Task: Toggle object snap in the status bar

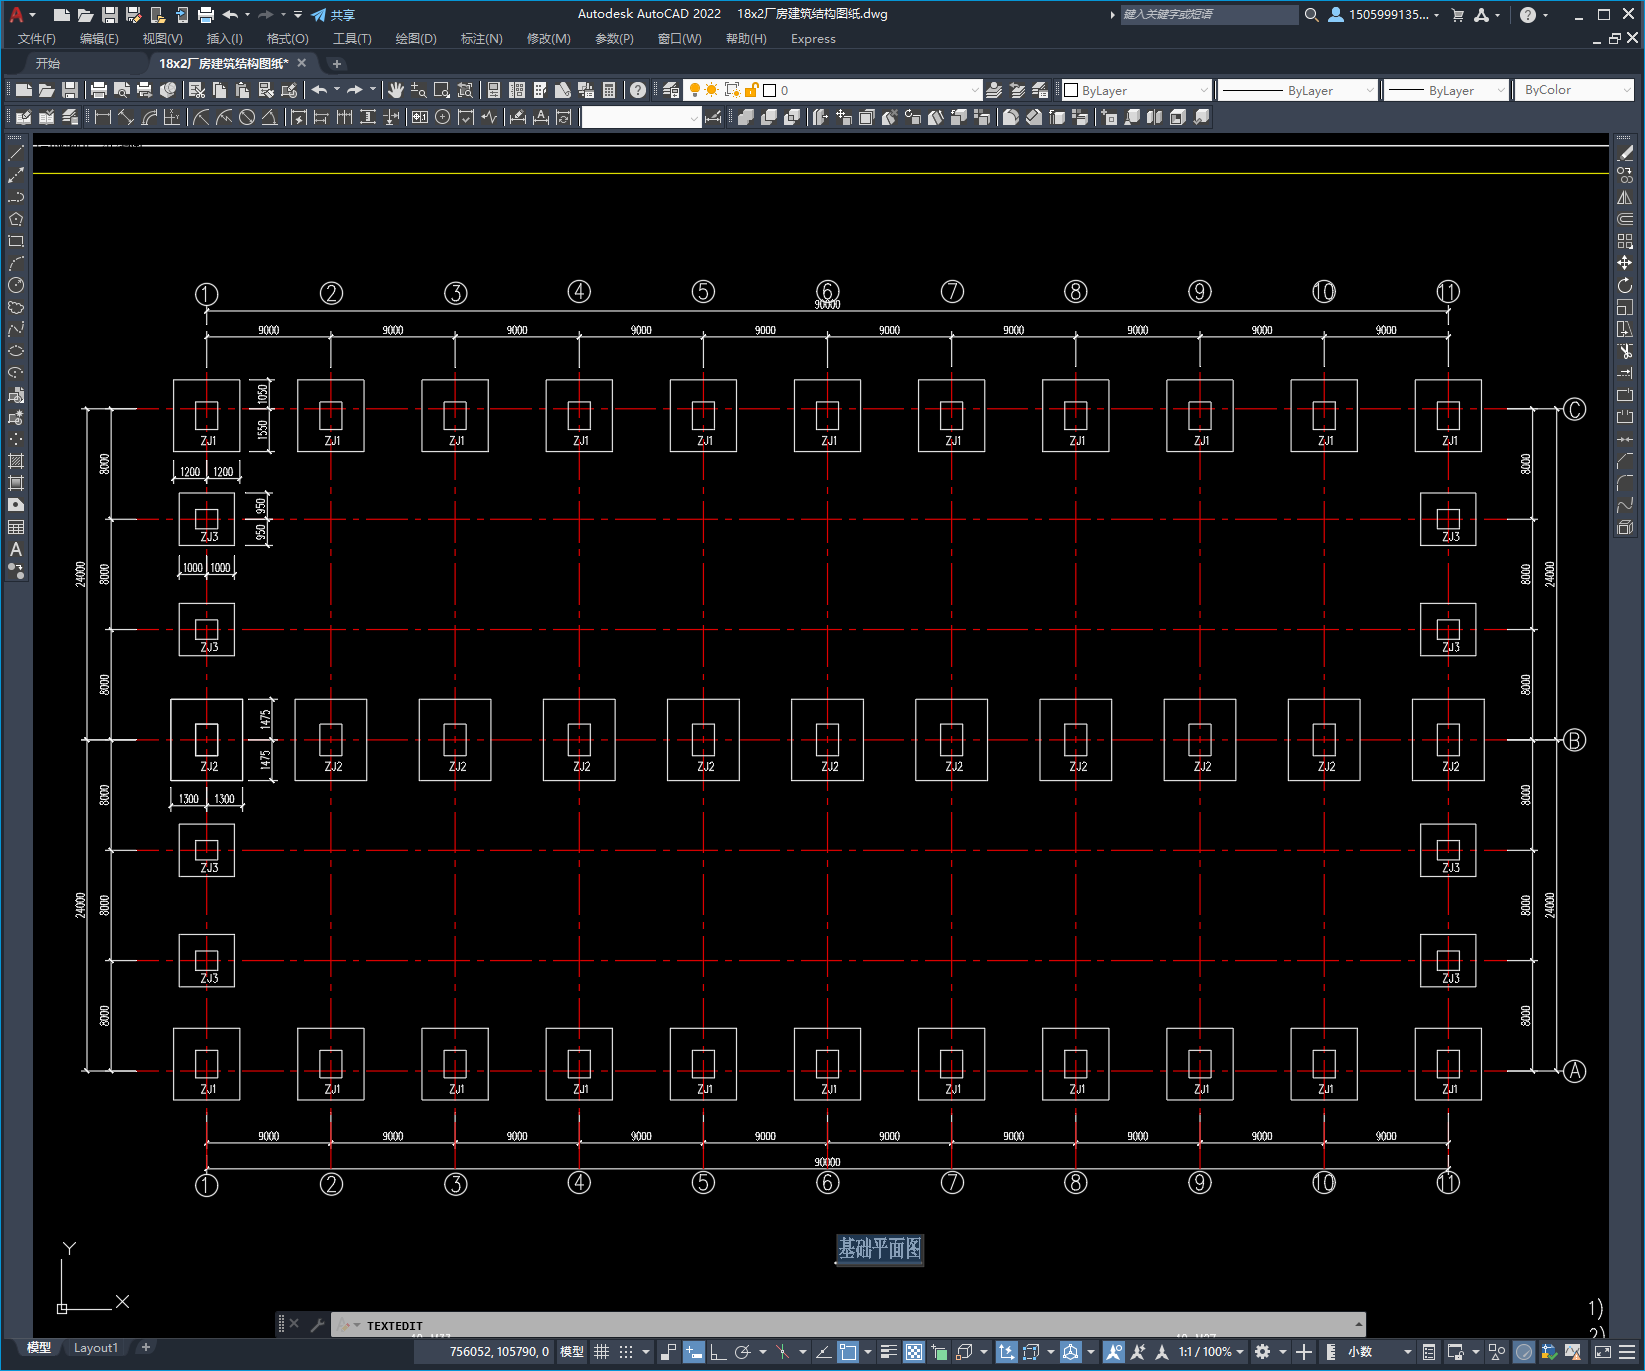Action: click(849, 1352)
